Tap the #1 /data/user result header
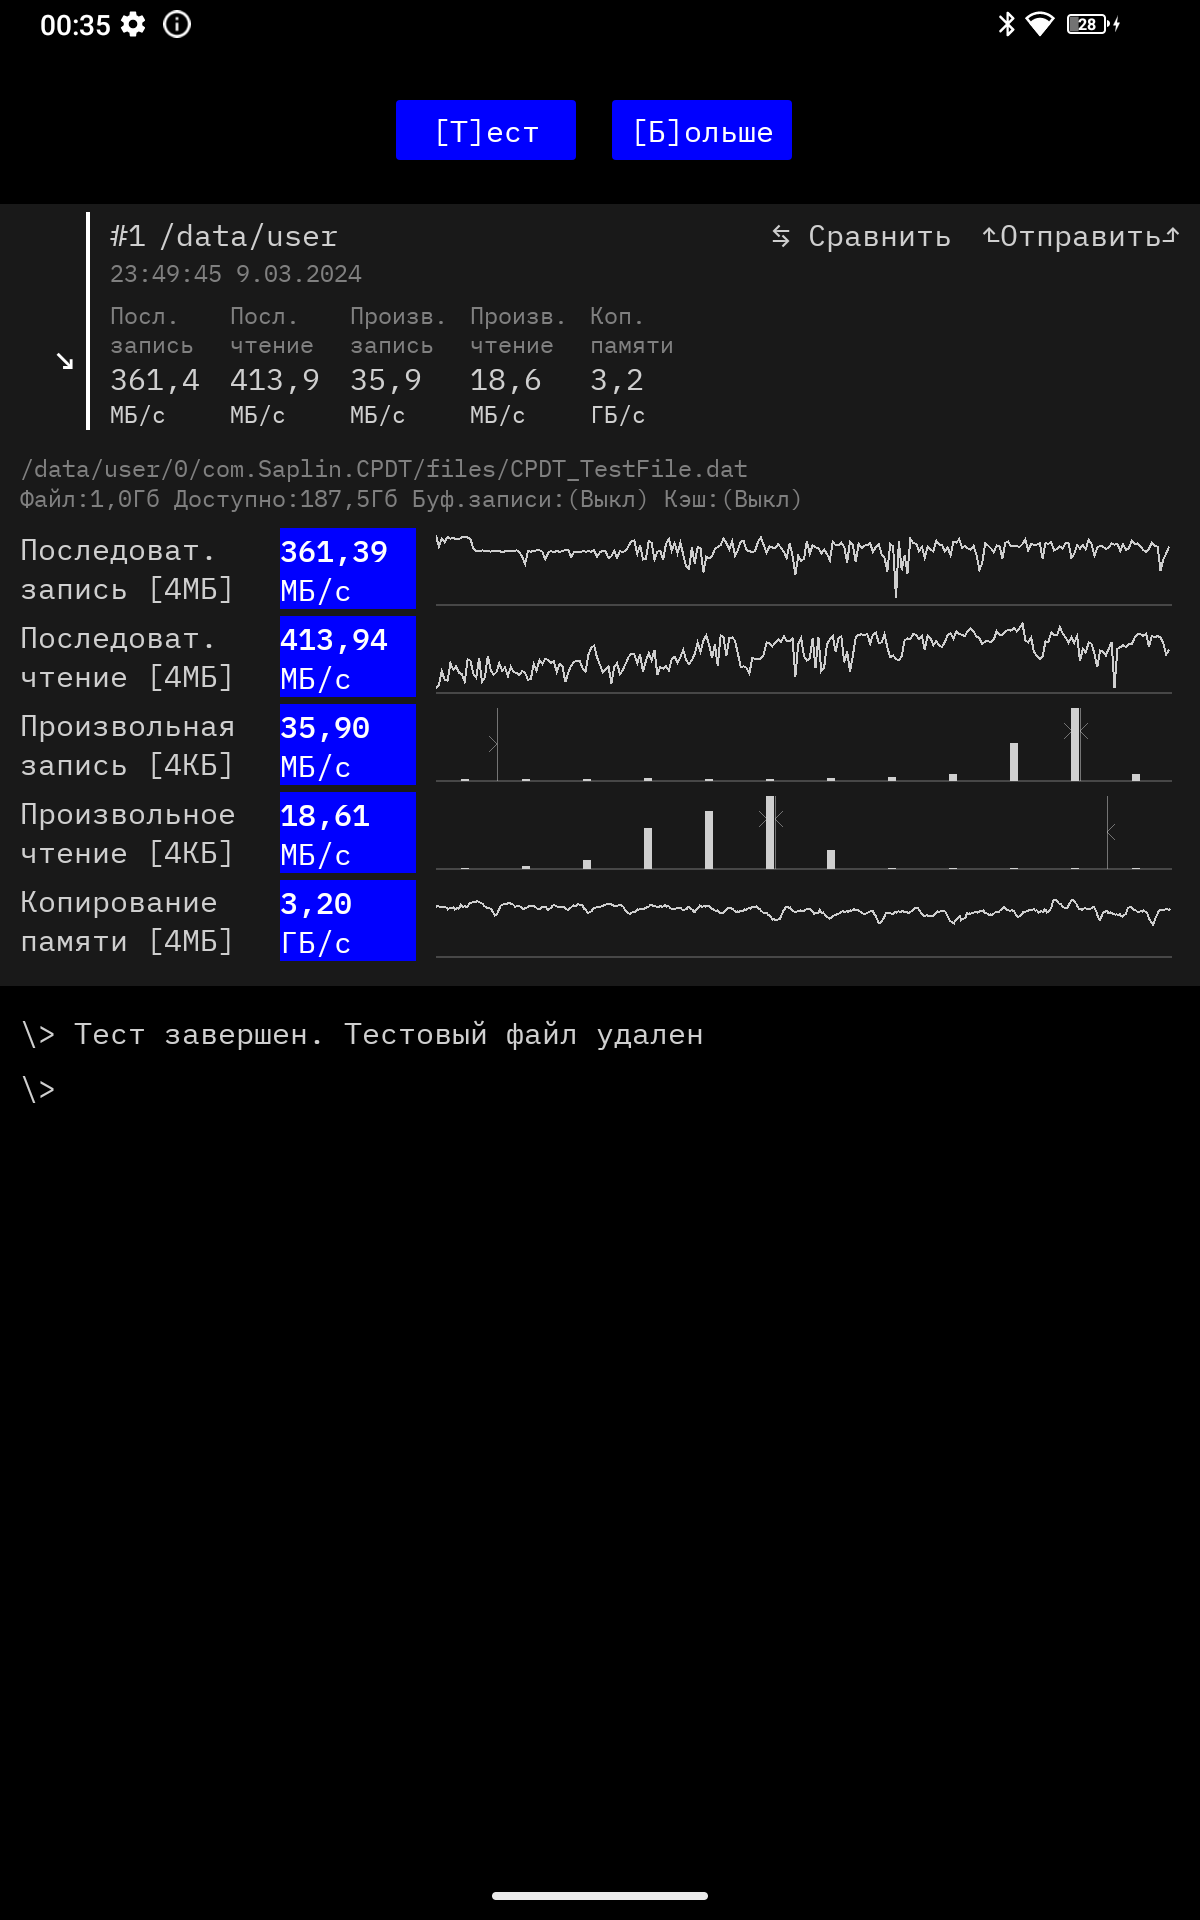1200x1920 pixels. click(224, 237)
